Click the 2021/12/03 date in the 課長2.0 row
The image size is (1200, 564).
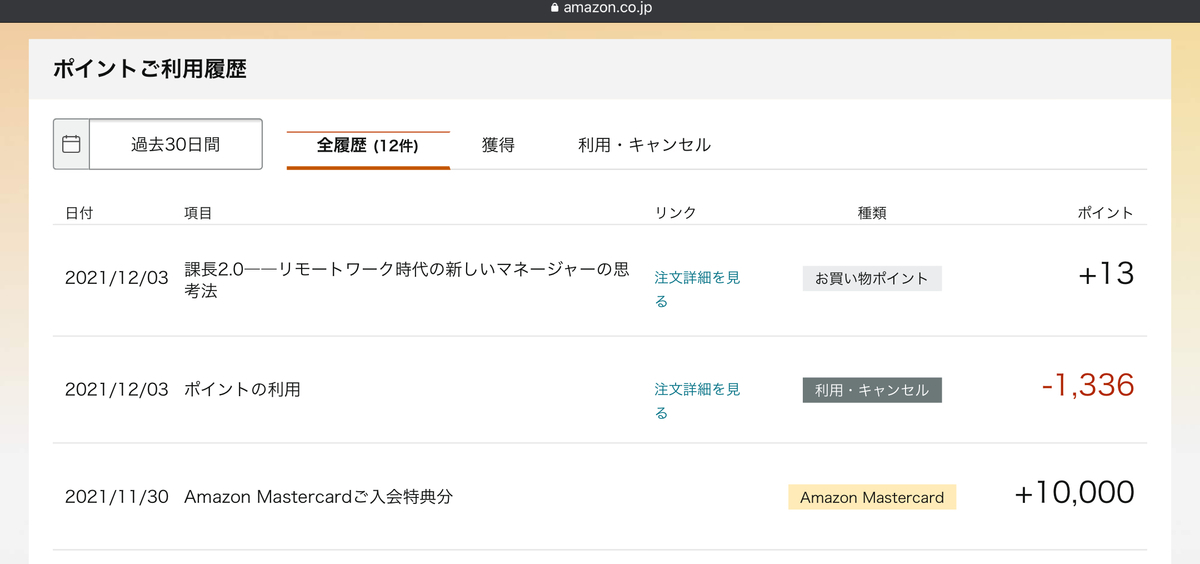pos(117,278)
